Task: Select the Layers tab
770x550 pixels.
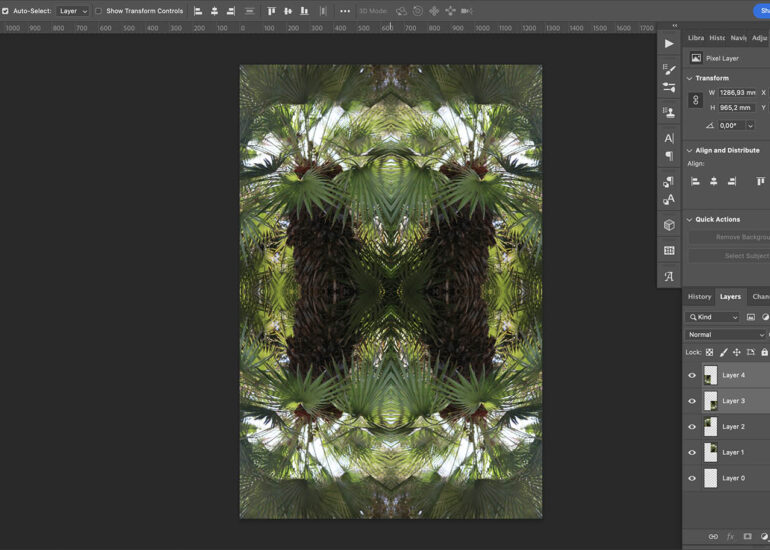Action: [x=730, y=297]
